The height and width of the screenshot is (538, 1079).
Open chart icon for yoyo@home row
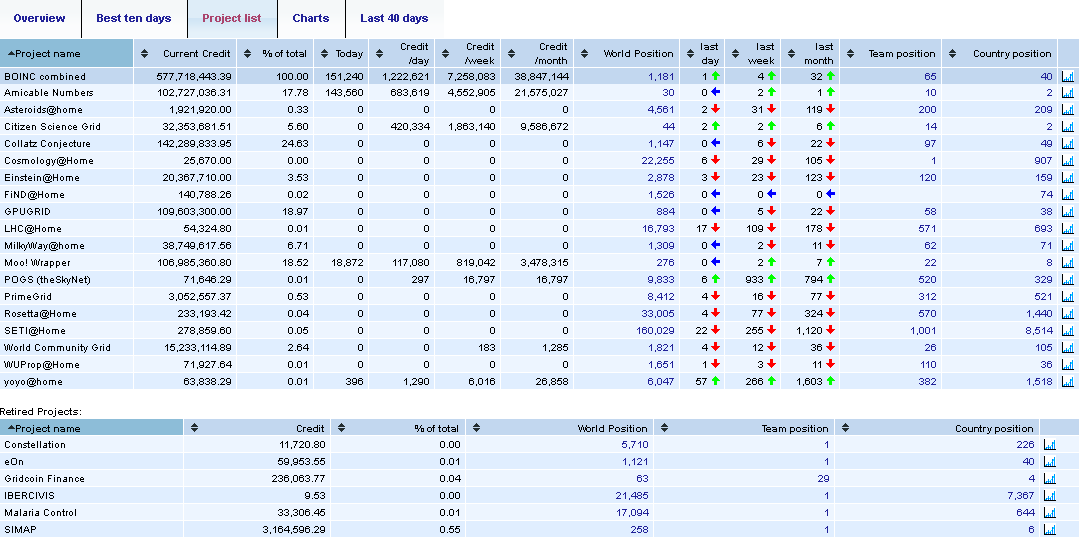pyautogui.click(x=1067, y=381)
